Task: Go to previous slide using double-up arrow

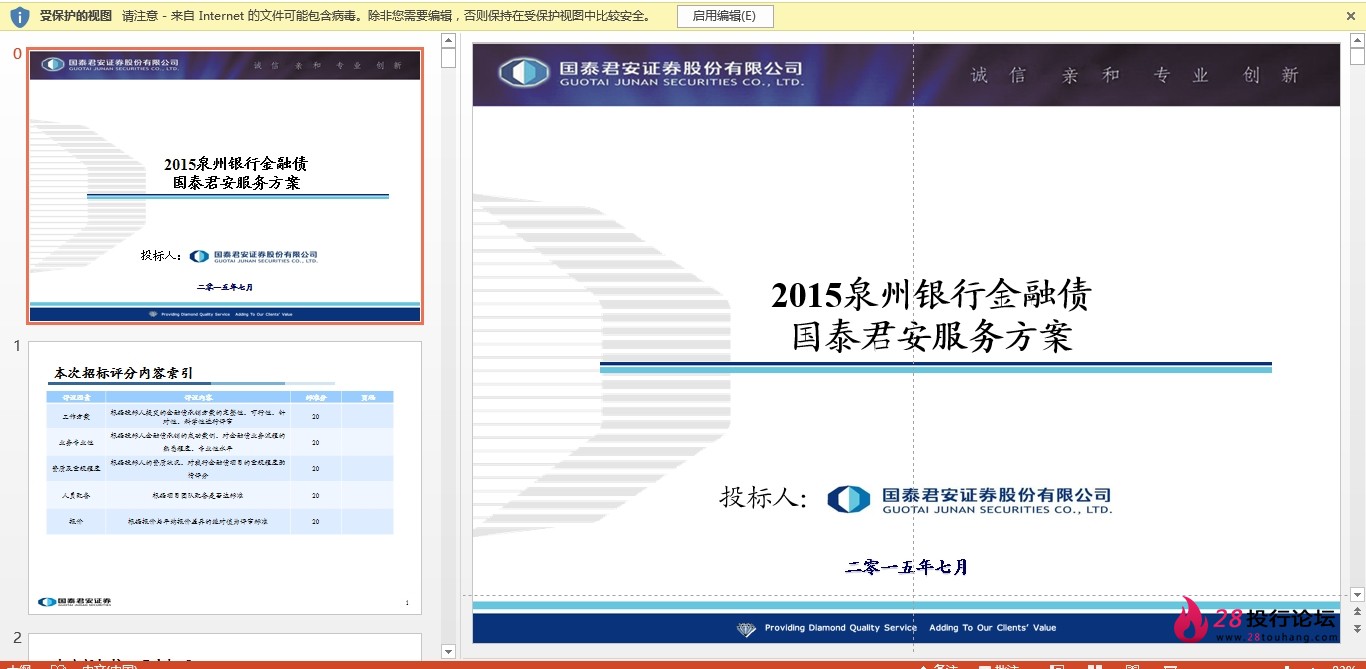Action: (1357, 612)
